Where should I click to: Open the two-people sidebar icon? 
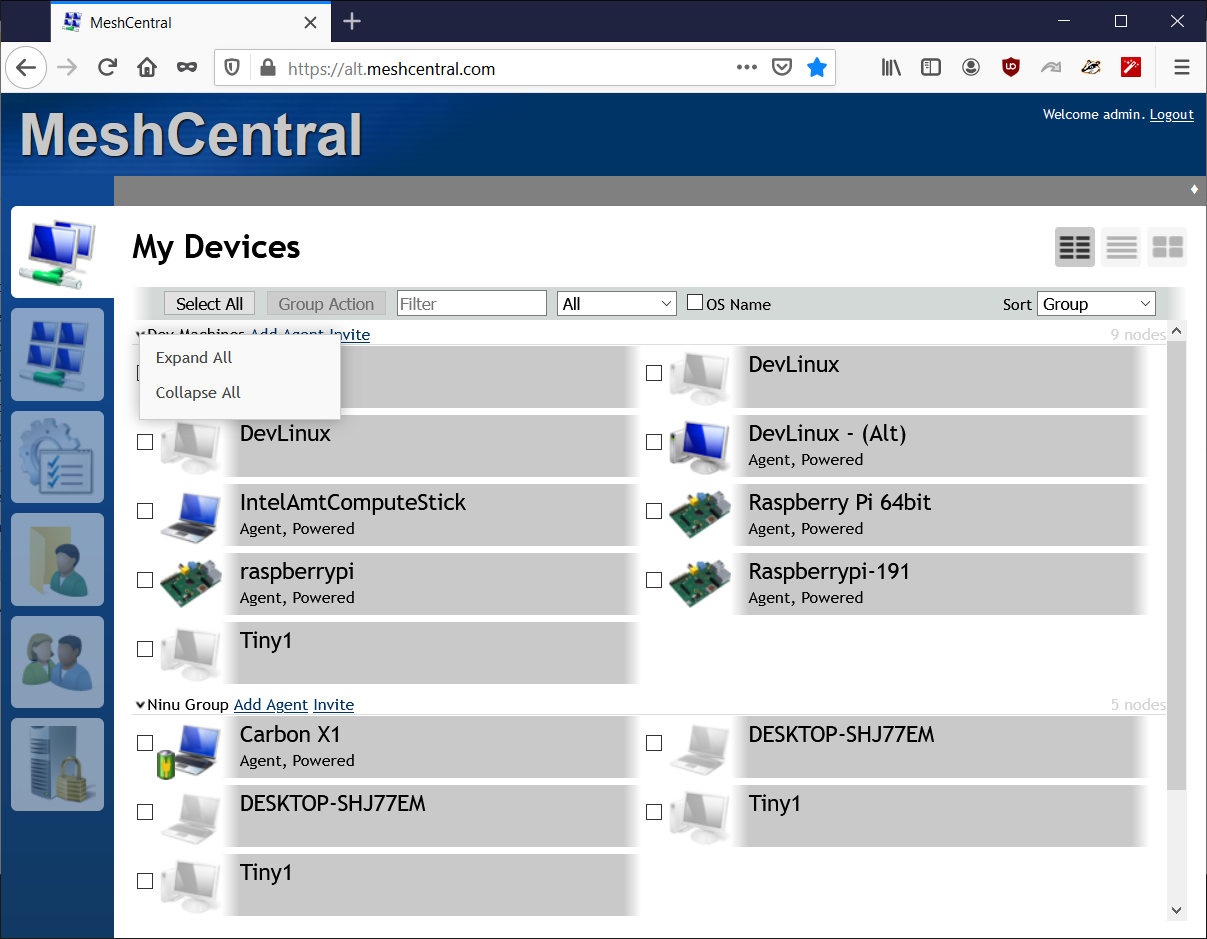point(58,662)
